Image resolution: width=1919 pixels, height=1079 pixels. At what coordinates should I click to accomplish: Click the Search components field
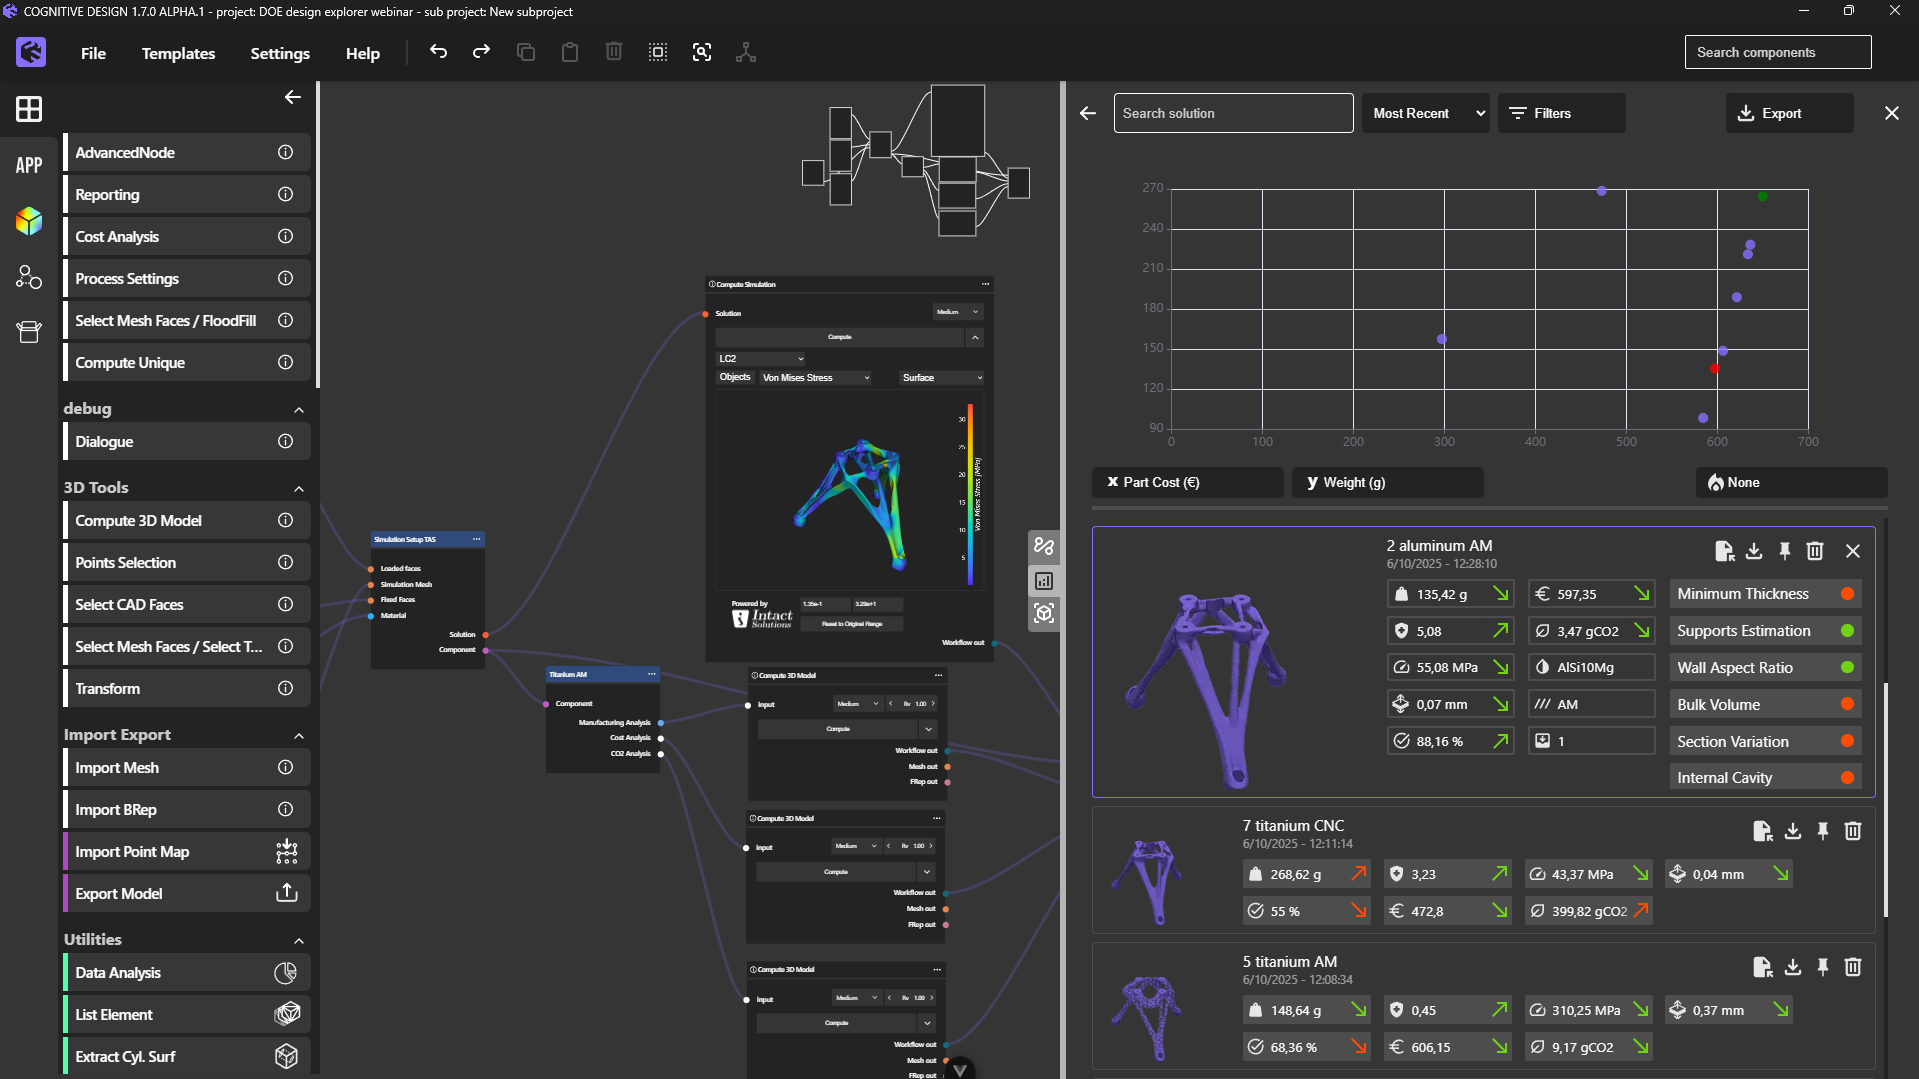(x=1778, y=52)
